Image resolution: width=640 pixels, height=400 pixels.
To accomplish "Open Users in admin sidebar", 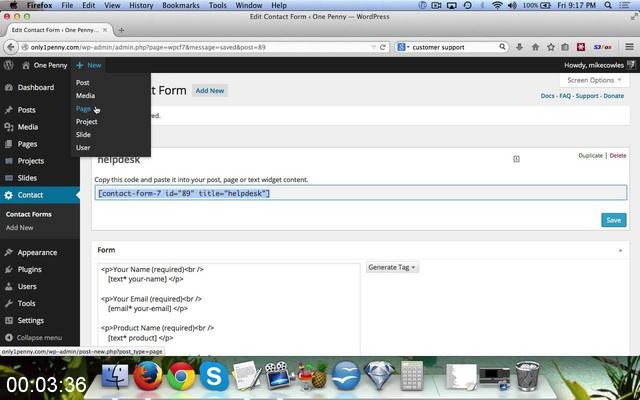I will coord(27,287).
